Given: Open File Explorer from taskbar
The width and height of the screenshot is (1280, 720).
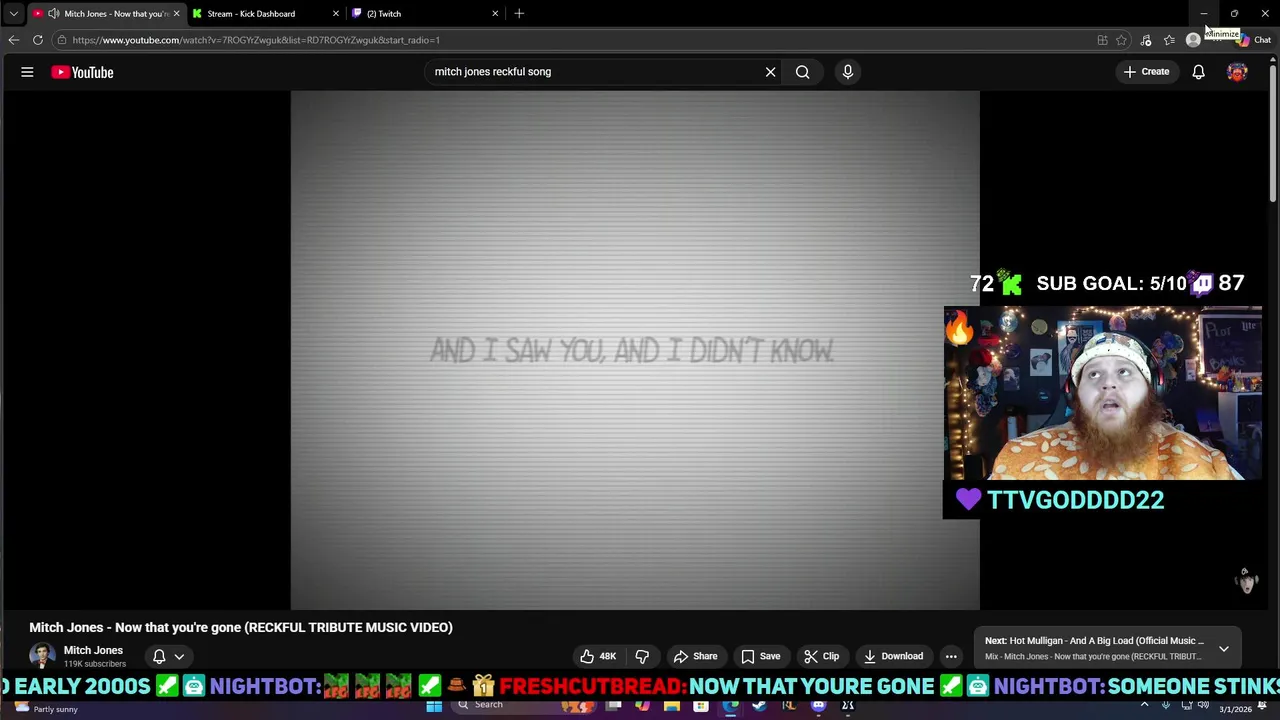Looking at the screenshot, I should 672,706.
